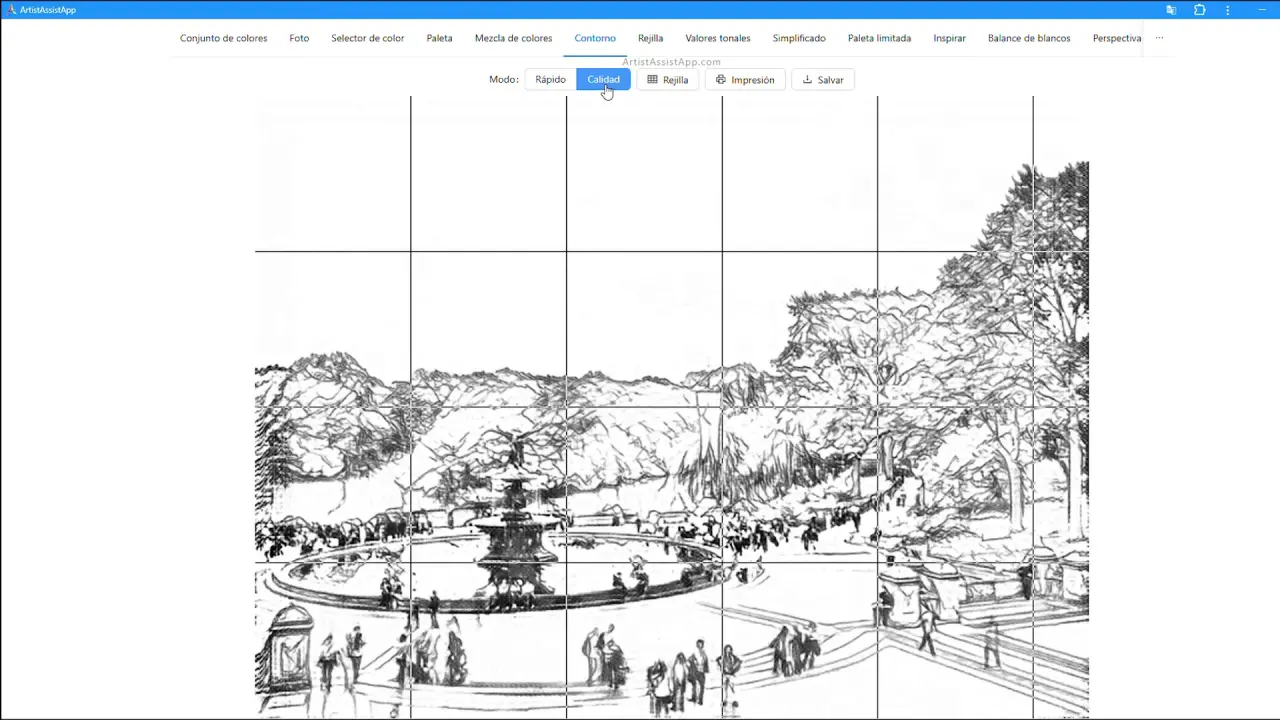
Task: Click the translate icon in title bar
Action: pyautogui.click(x=1171, y=10)
